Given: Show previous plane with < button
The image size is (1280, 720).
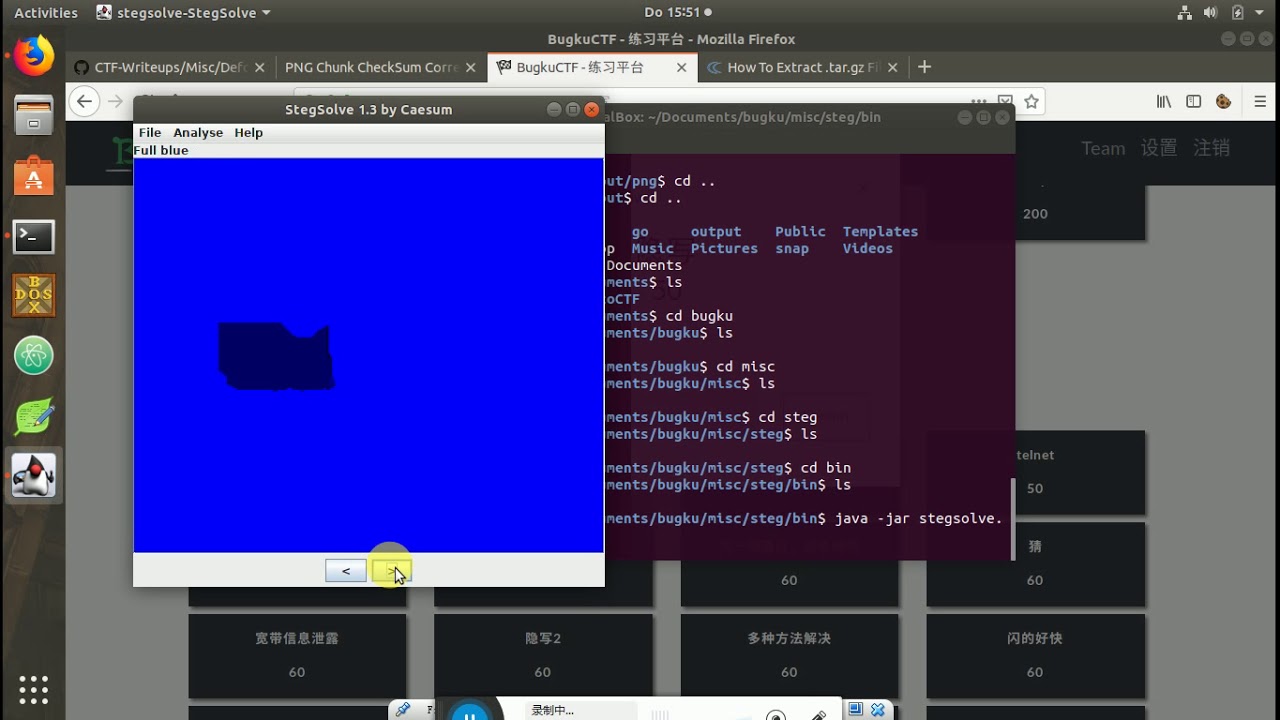Looking at the screenshot, I should point(346,571).
